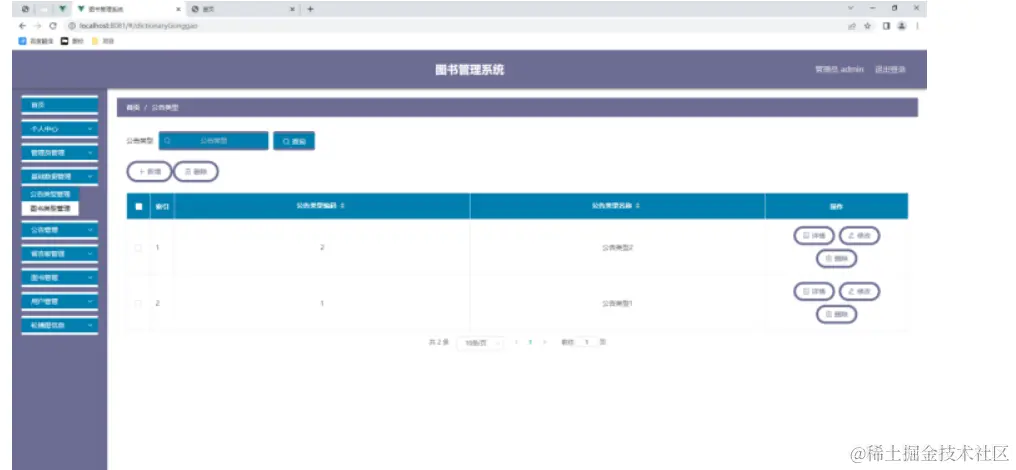The width and height of the screenshot is (1016, 470).
Task: Open a new browser tab with plus icon
Action: [310, 9]
